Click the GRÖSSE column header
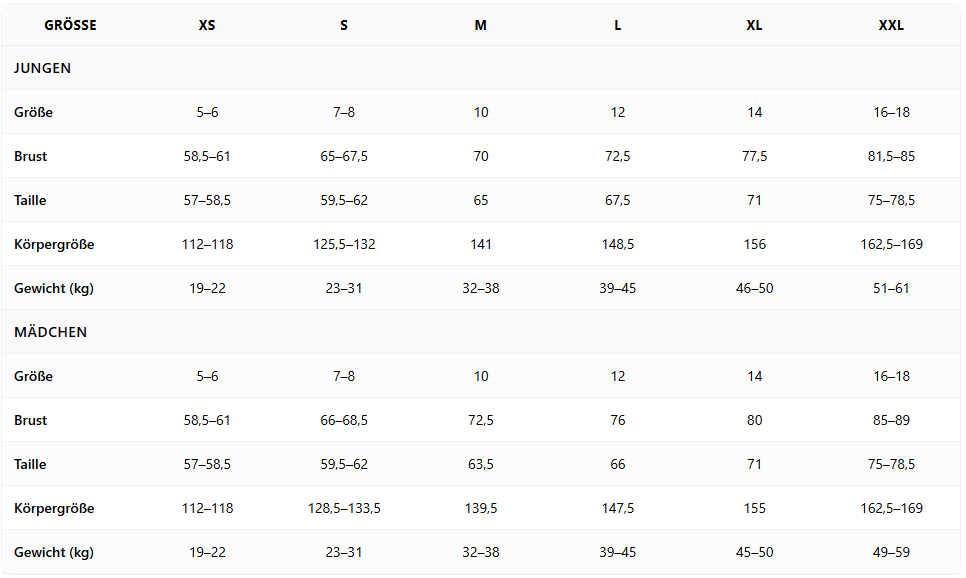This screenshot has height=578, width=966. tap(70, 25)
